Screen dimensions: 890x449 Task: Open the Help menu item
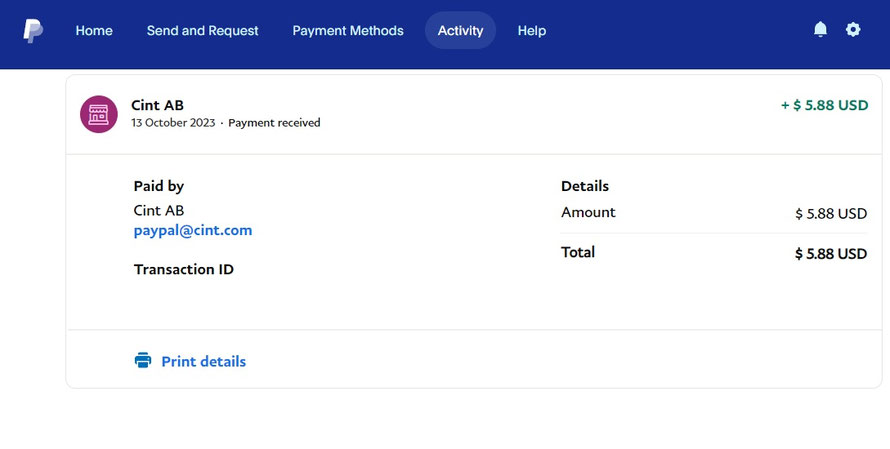pyautogui.click(x=532, y=31)
